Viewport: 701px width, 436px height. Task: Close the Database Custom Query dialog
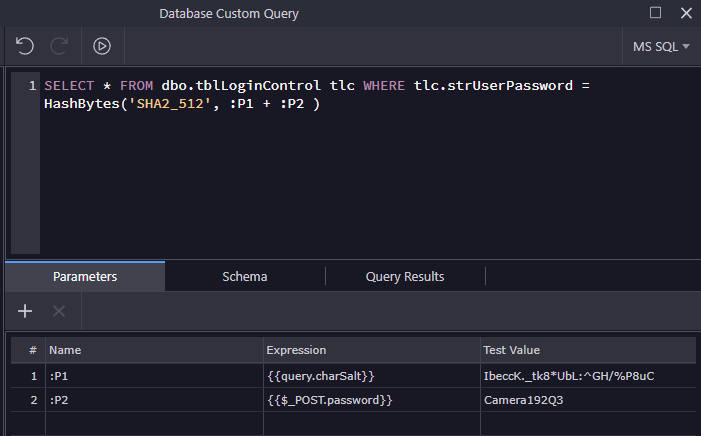click(x=685, y=13)
